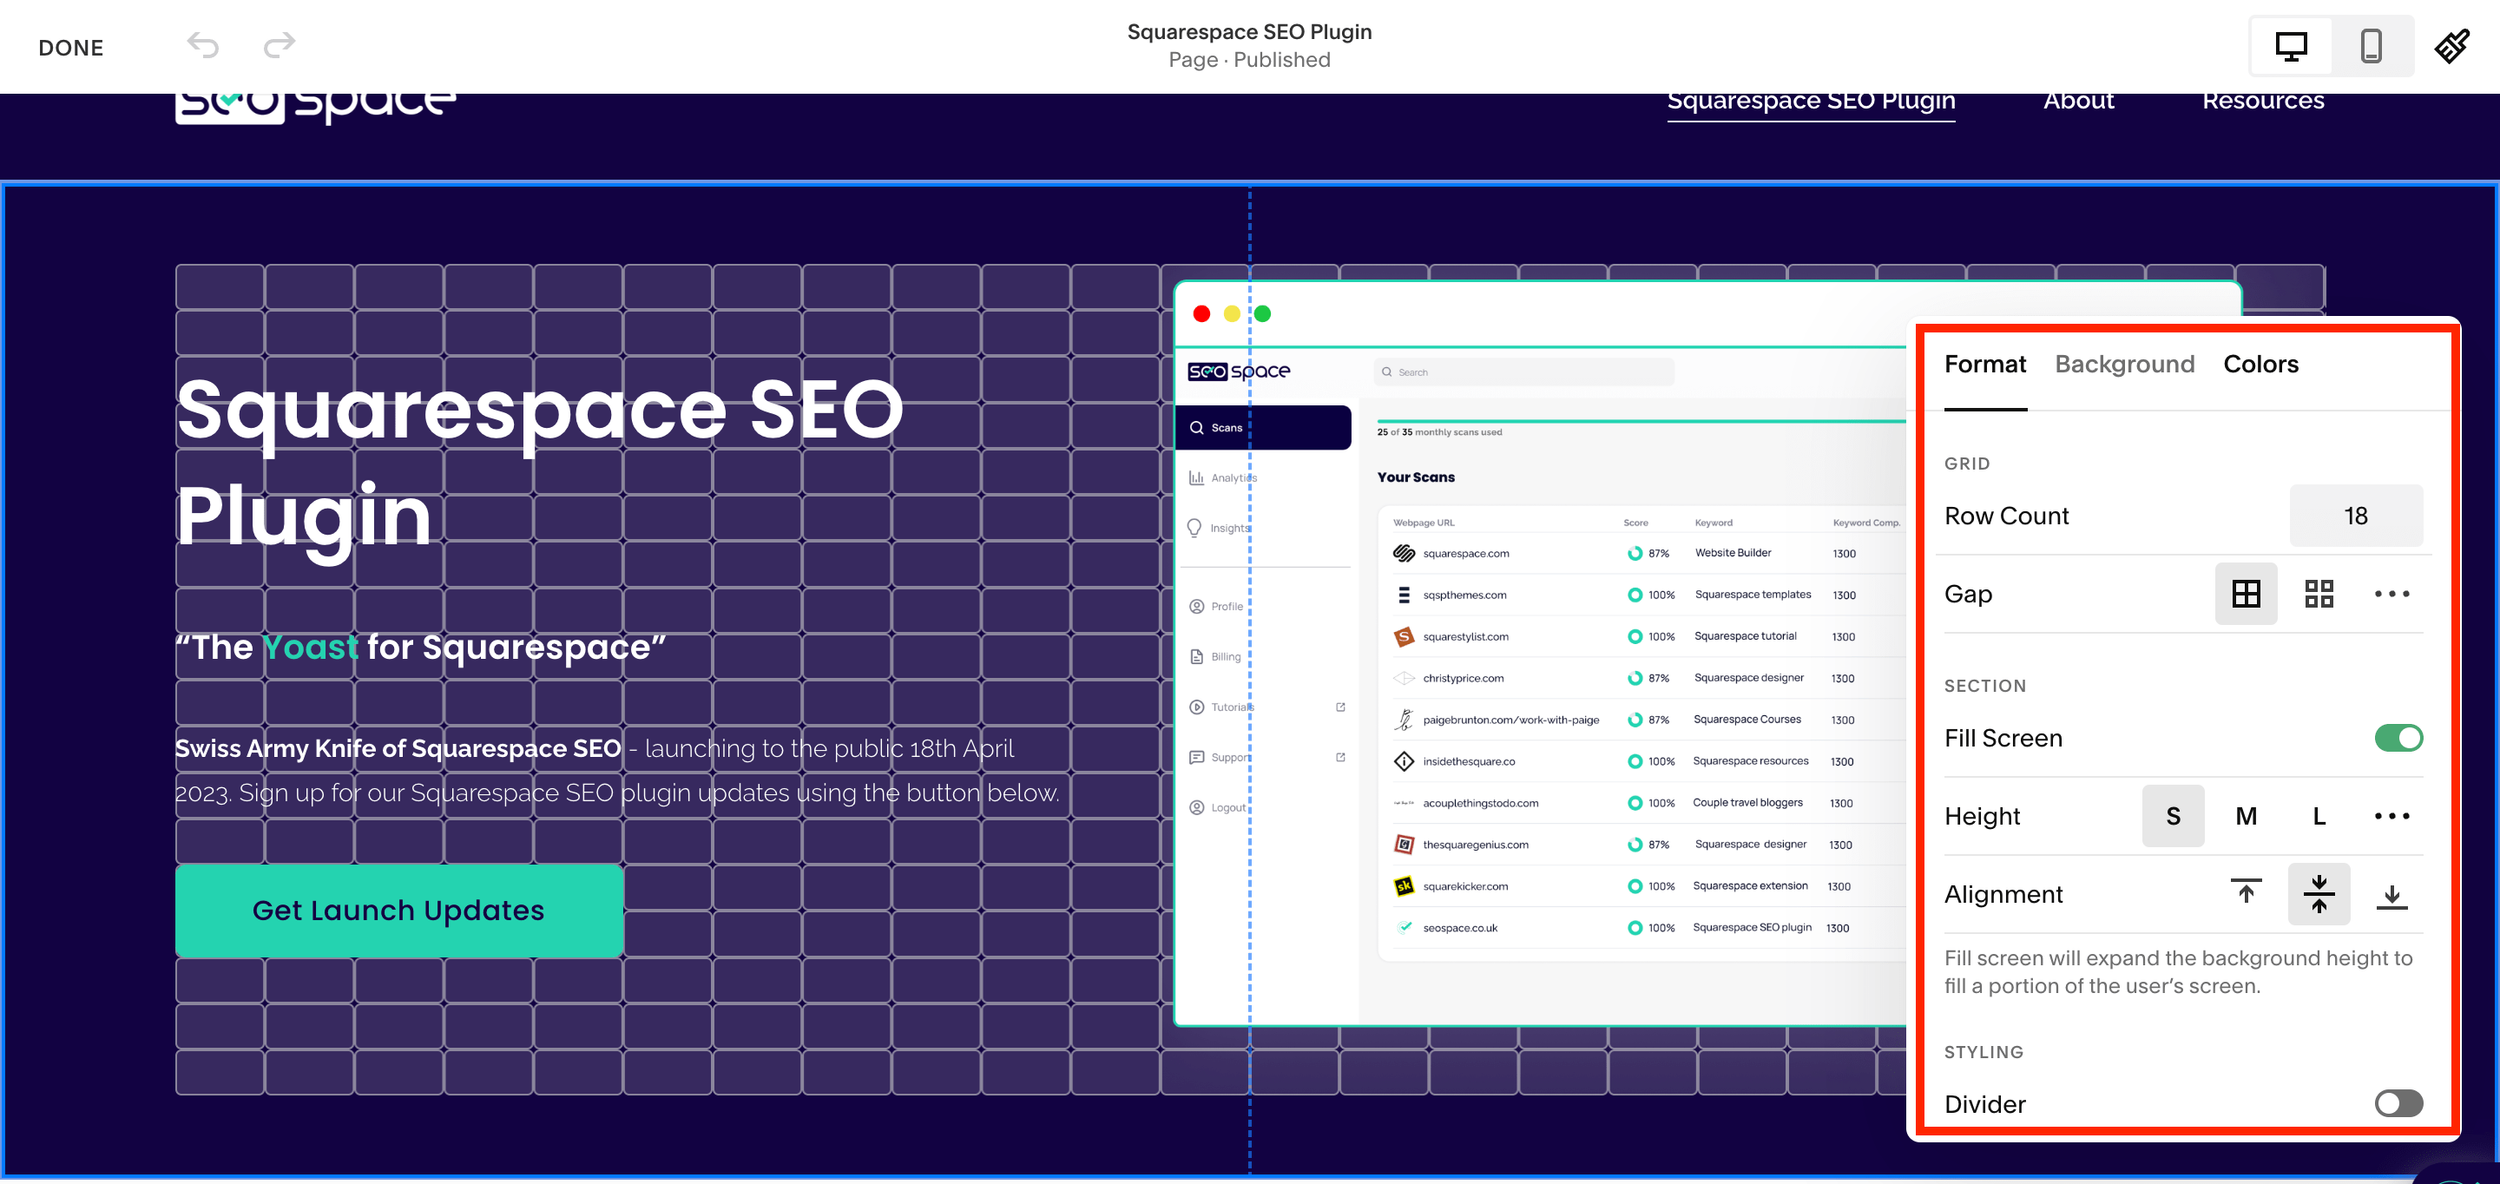Screen dimensions: 2500x1184
Task: Click the Get Launch Updates button
Action: 399,910
